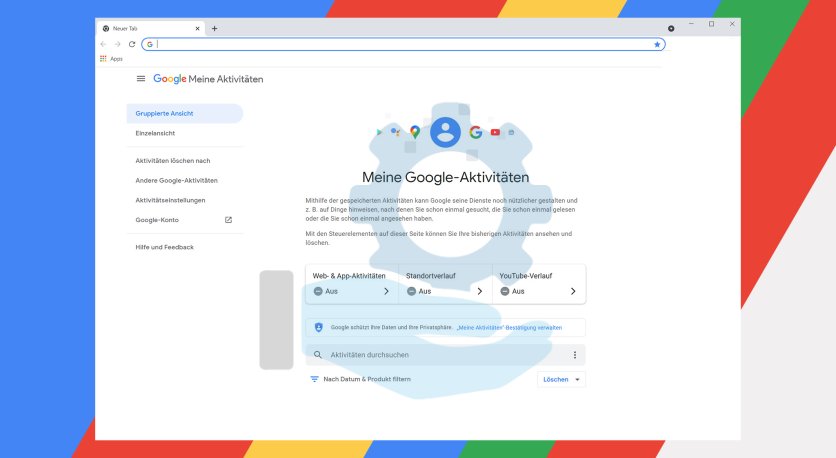The height and width of the screenshot is (458, 836).
Task: Click the Aus status of YouTube-Verlauf
Action: (x=512, y=291)
